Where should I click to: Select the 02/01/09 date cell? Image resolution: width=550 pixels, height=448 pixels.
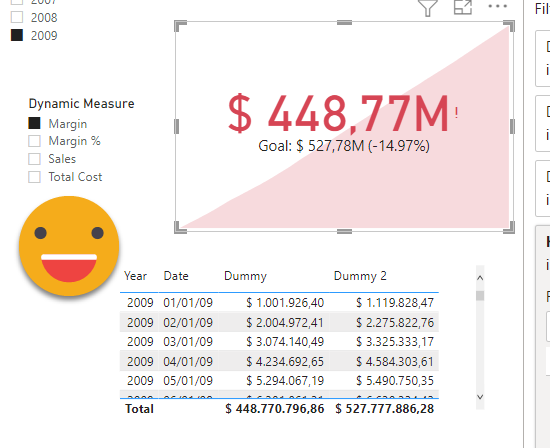(188, 322)
